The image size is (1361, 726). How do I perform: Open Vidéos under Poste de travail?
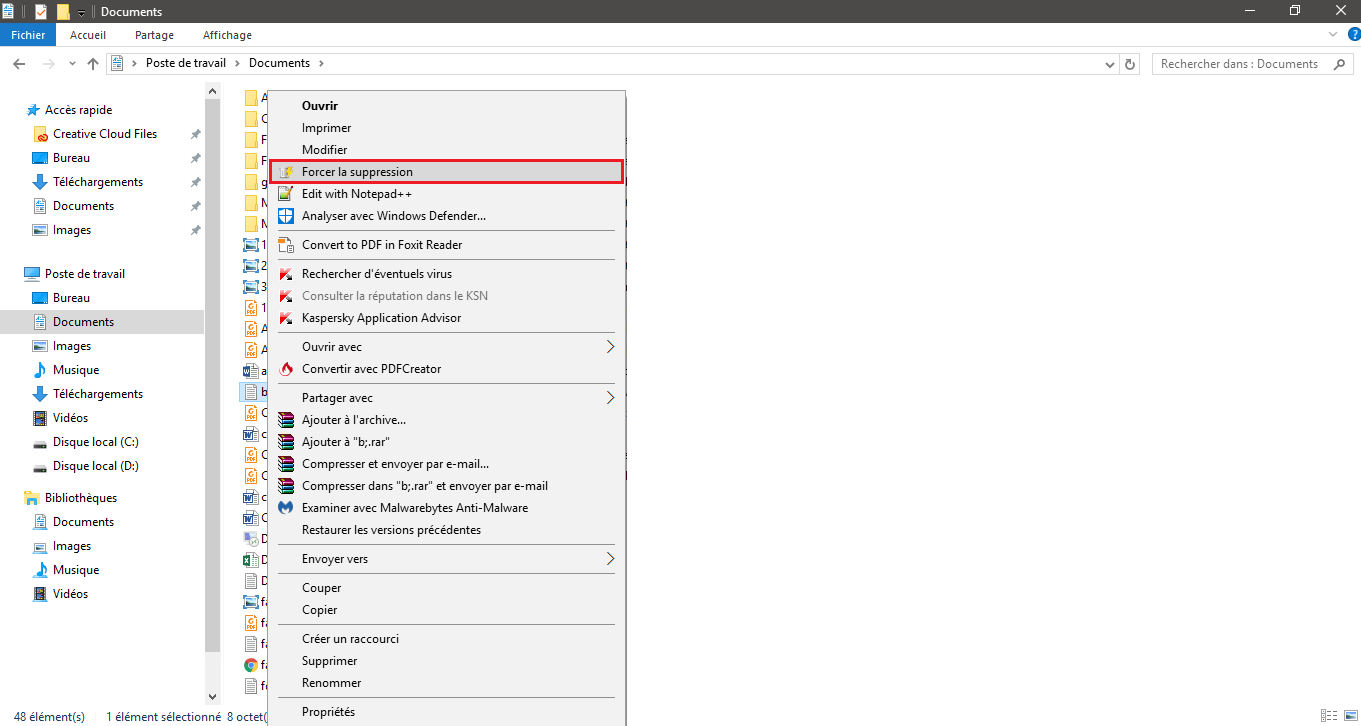tap(70, 418)
